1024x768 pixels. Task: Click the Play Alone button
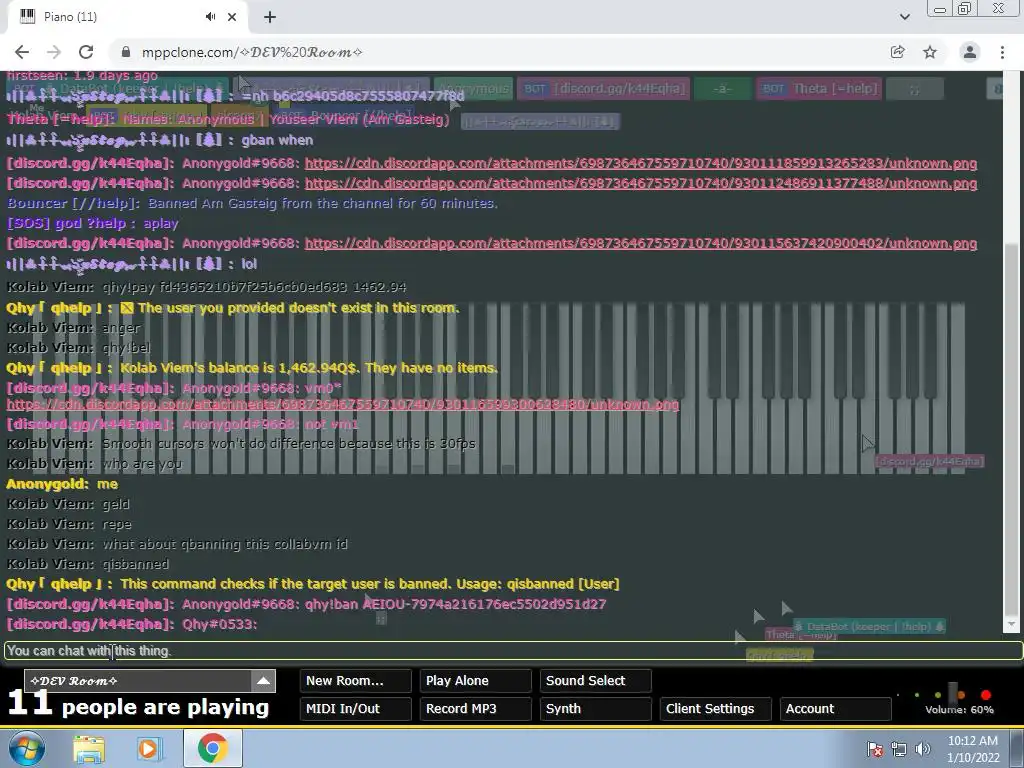pyautogui.click(x=475, y=680)
